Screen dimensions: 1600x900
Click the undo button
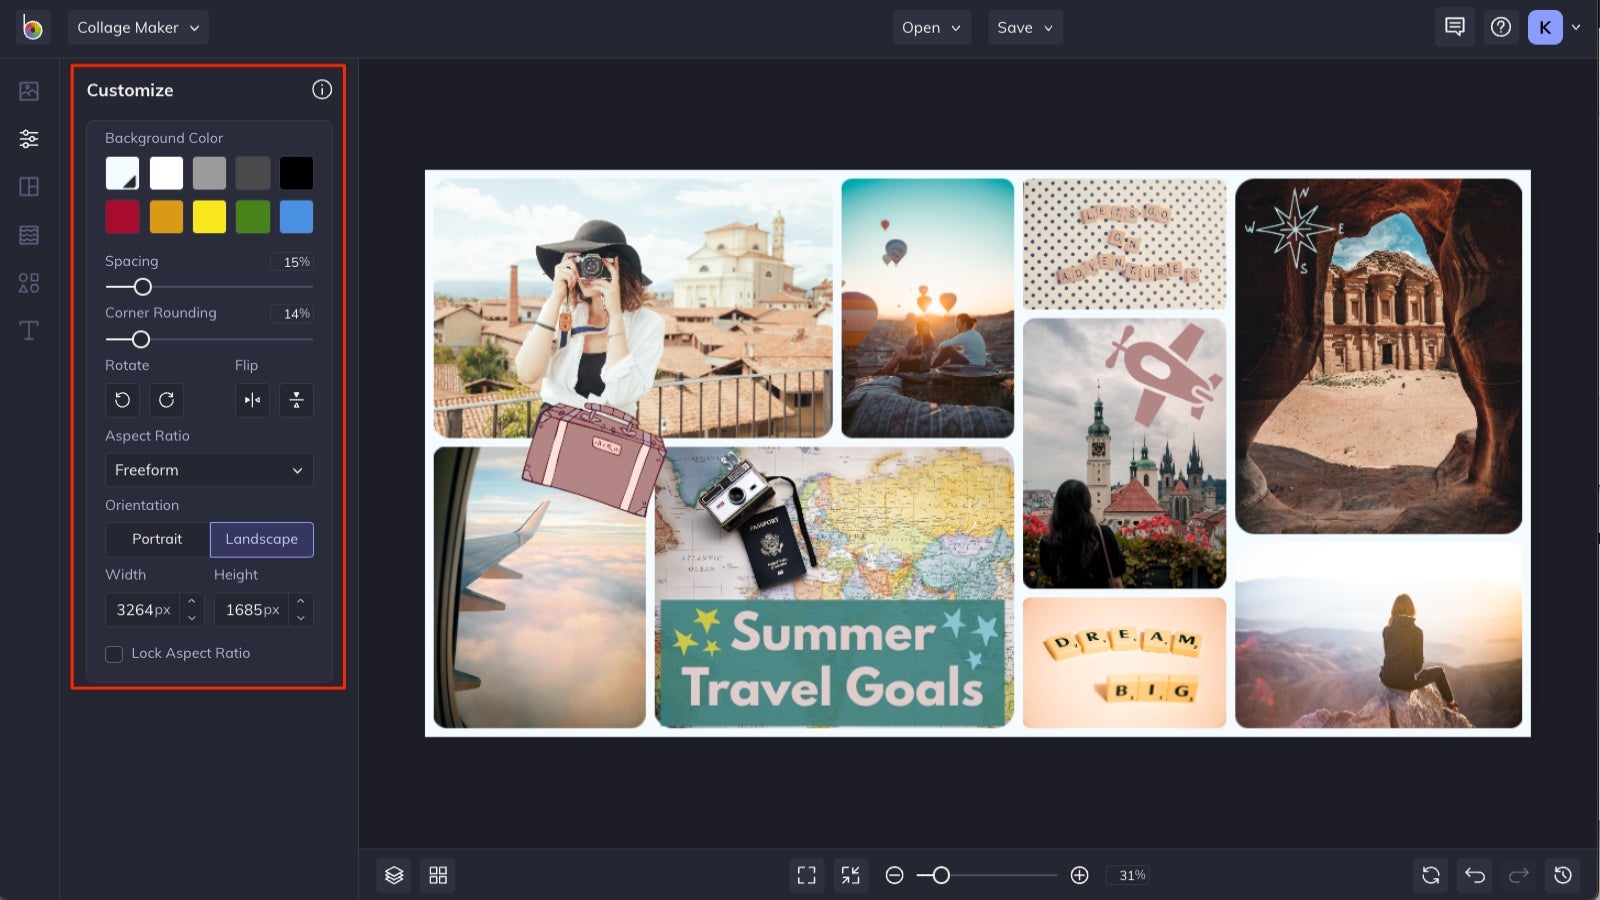pyautogui.click(x=1473, y=874)
